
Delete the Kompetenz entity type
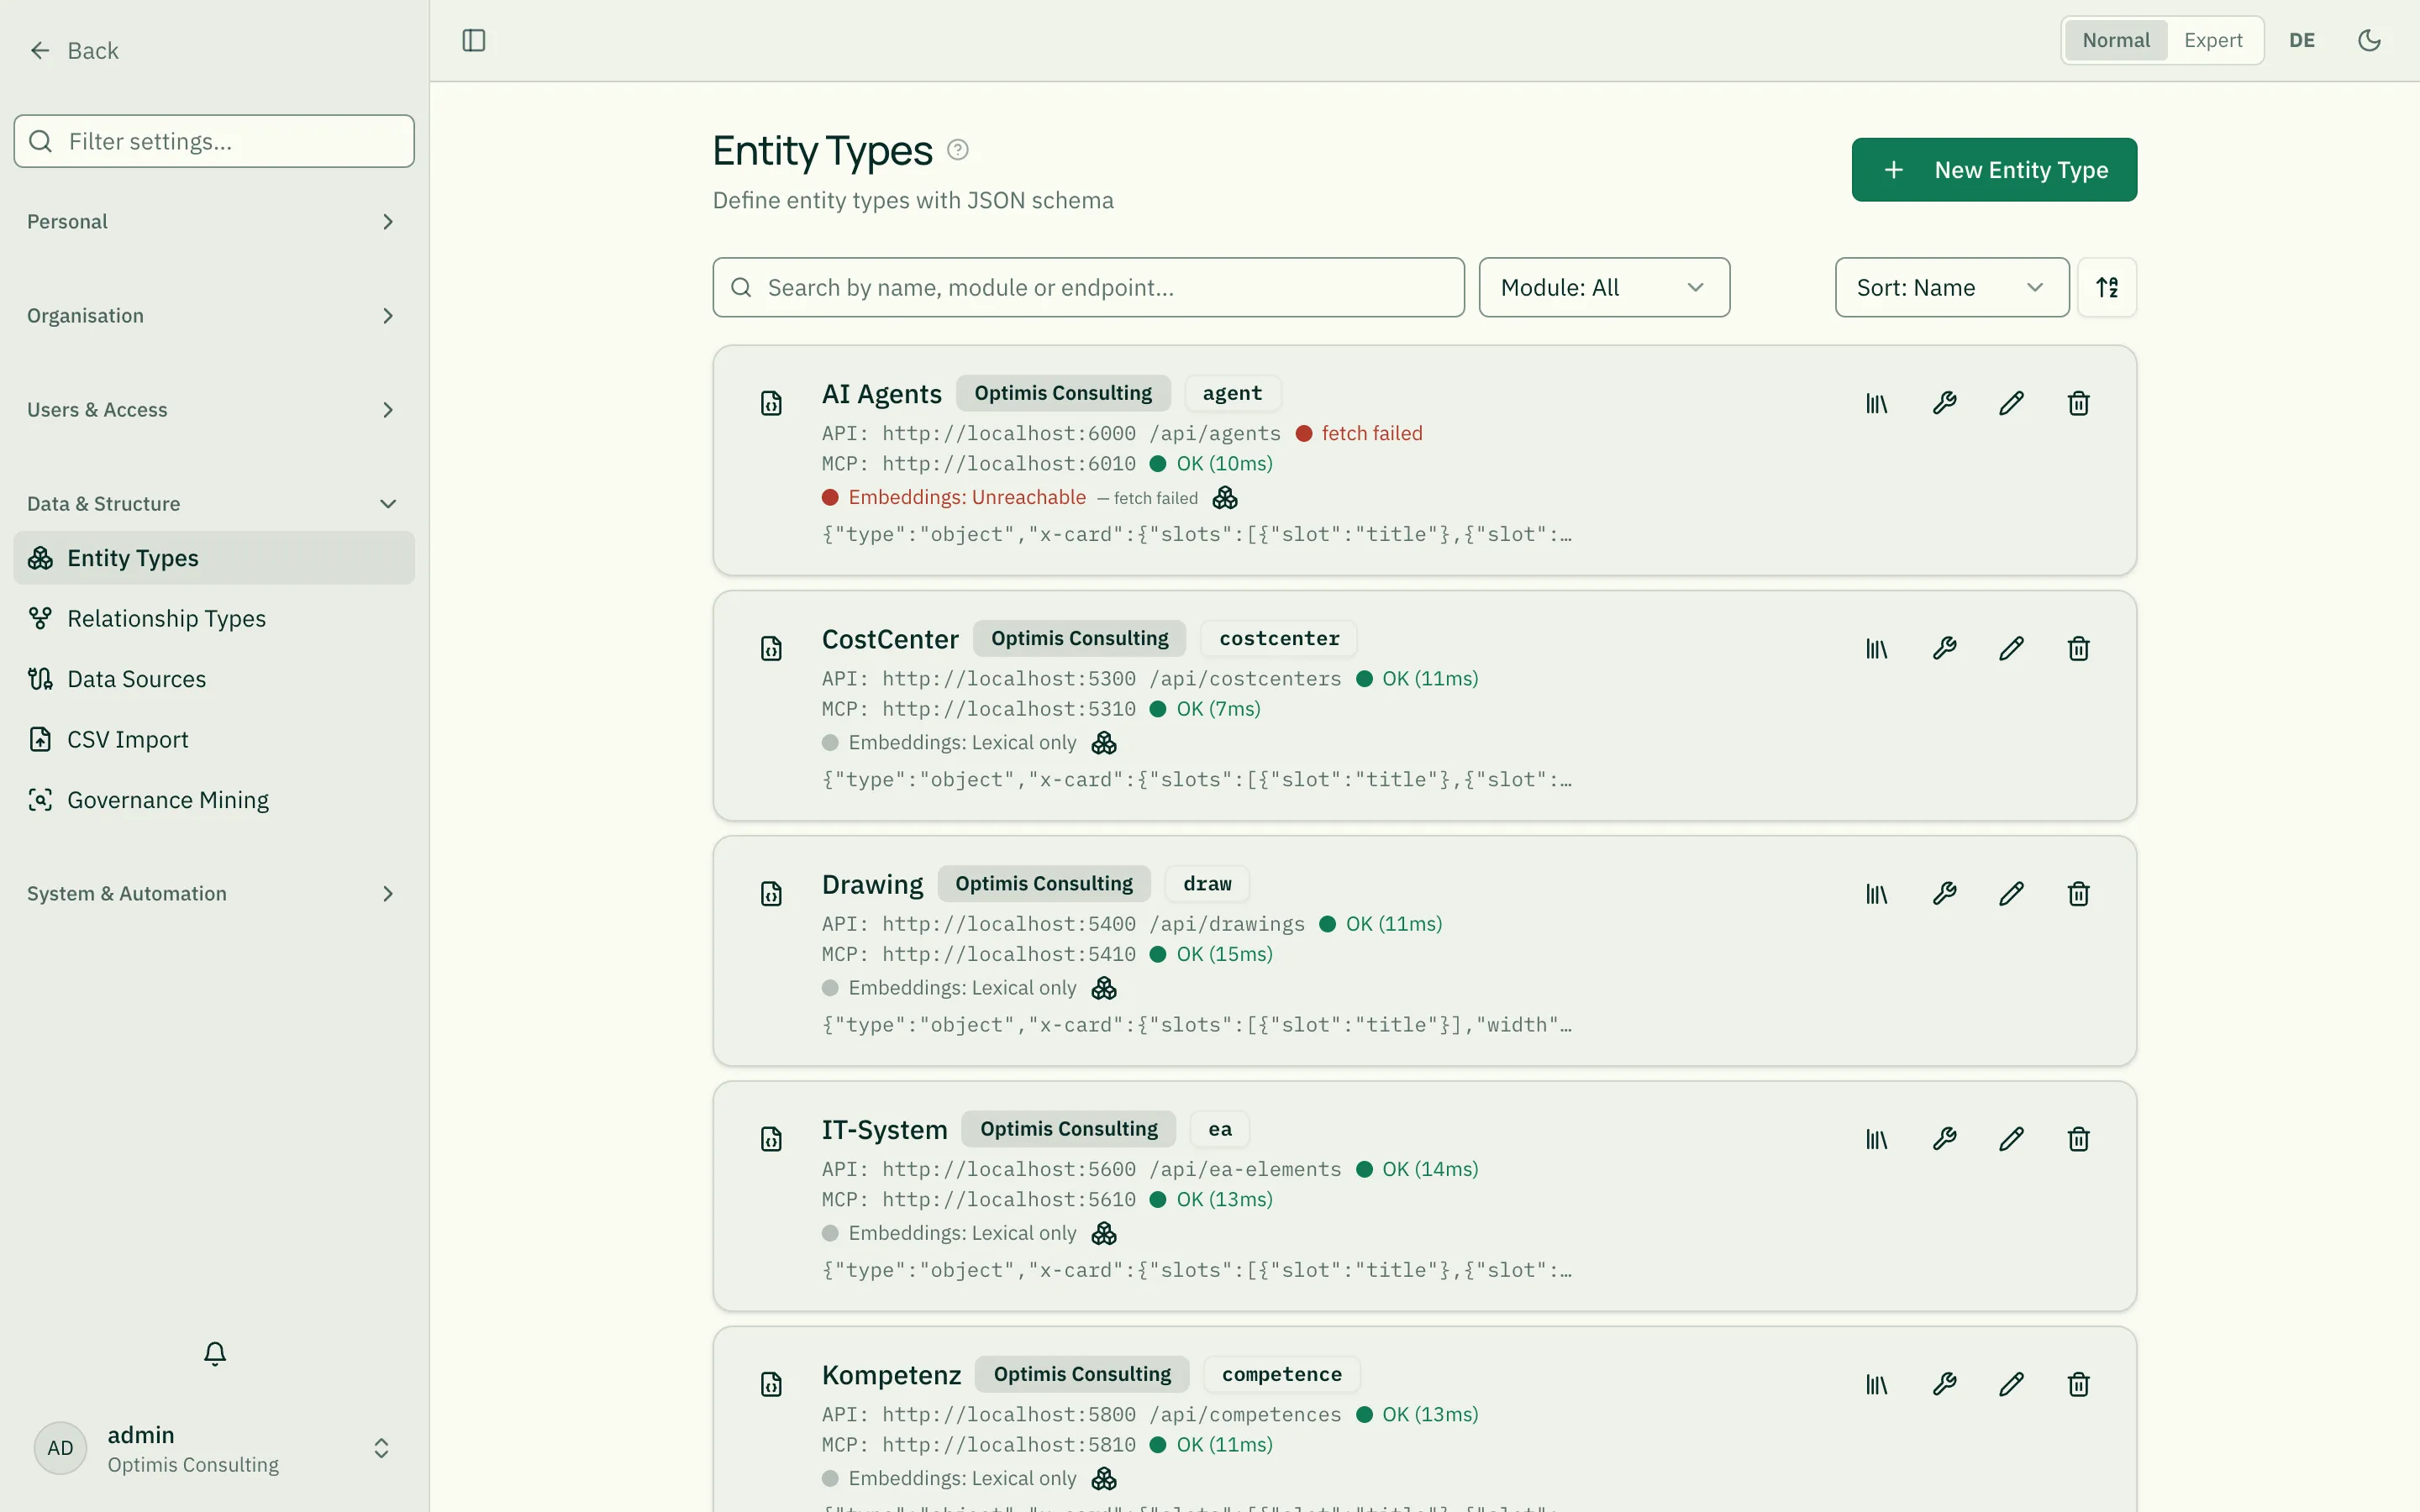pos(2078,1384)
